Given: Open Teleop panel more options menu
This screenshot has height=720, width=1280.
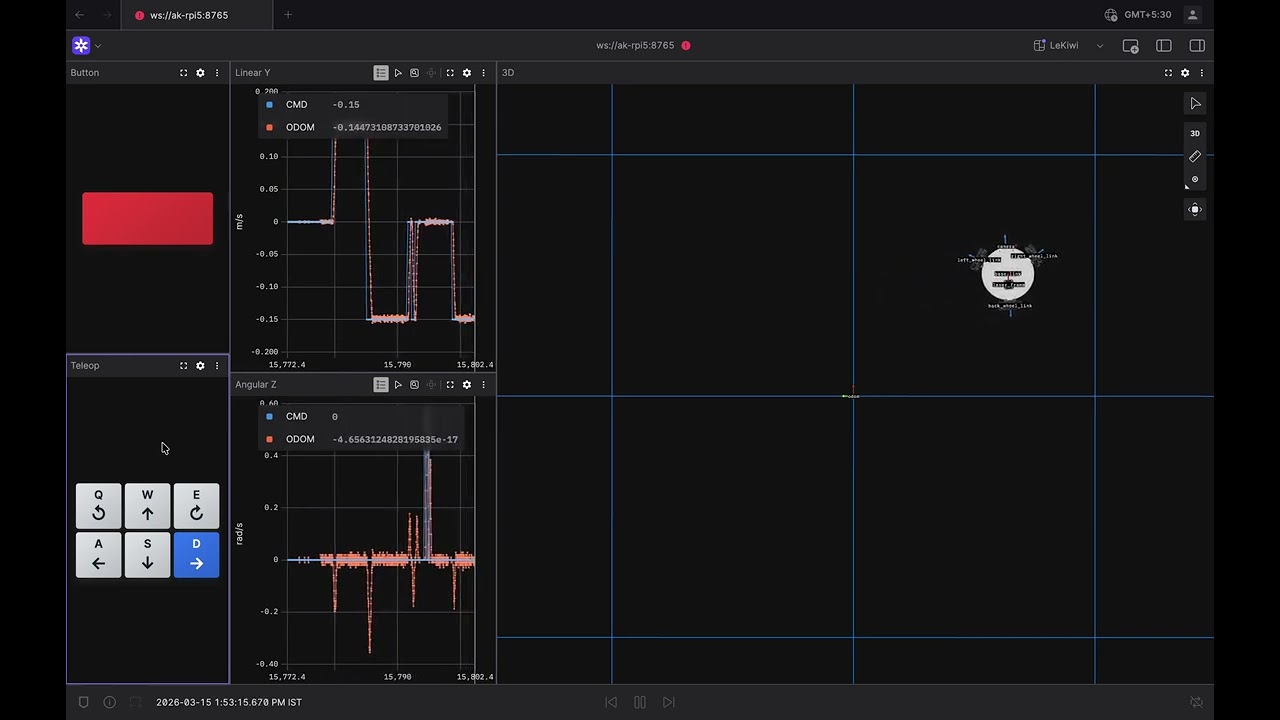Looking at the screenshot, I should pyautogui.click(x=217, y=366).
